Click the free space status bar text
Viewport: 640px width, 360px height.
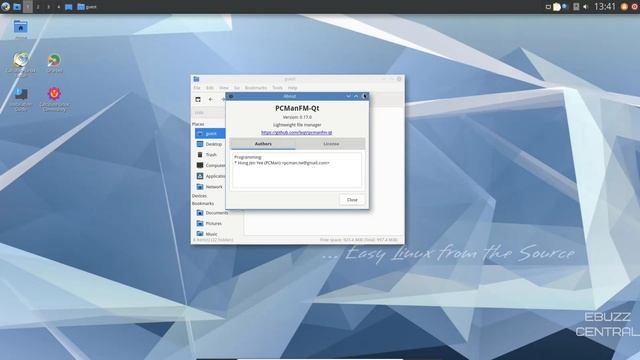click(x=358, y=240)
